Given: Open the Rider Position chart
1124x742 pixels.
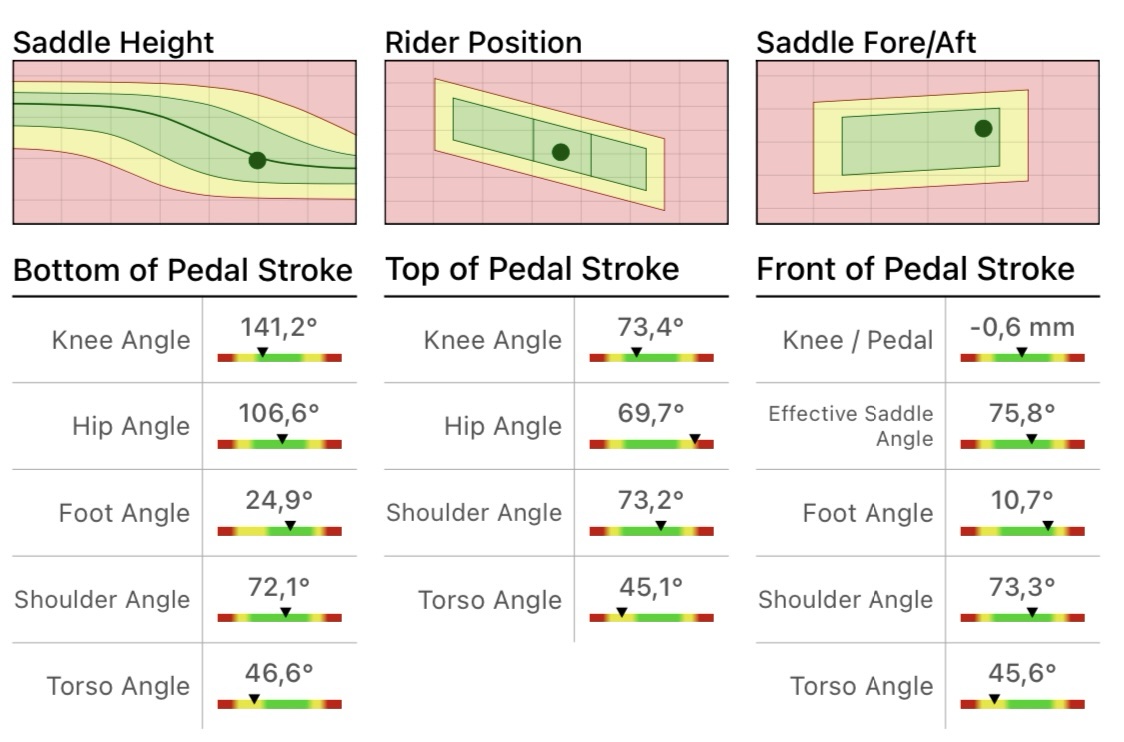Looking at the screenshot, I should pyautogui.click(x=556, y=142).
